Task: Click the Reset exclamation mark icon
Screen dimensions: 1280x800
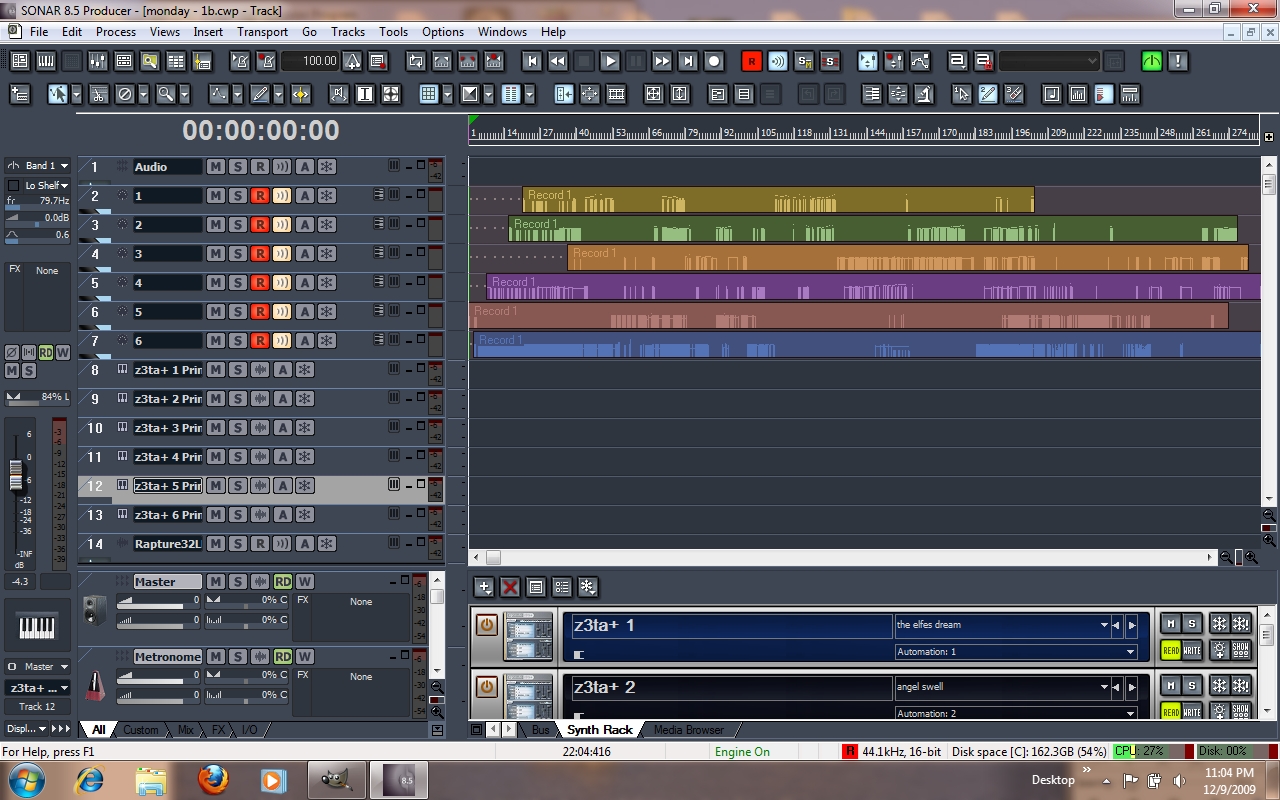Action: 1178,61
